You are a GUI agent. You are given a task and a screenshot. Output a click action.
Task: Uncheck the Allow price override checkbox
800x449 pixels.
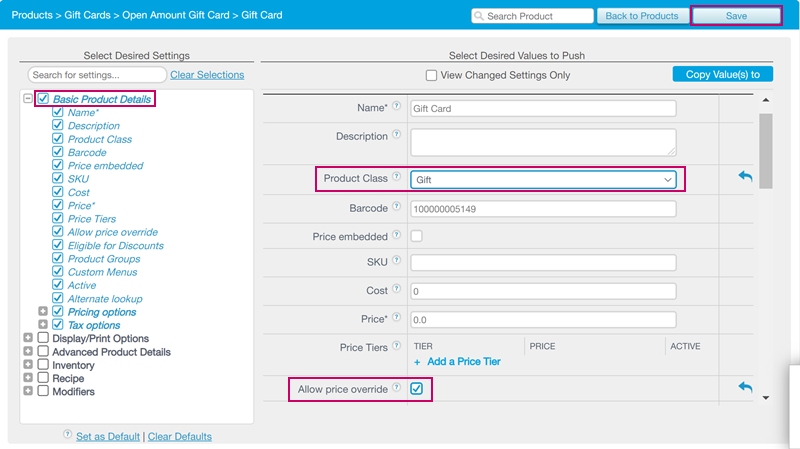pyautogui.click(x=417, y=388)
